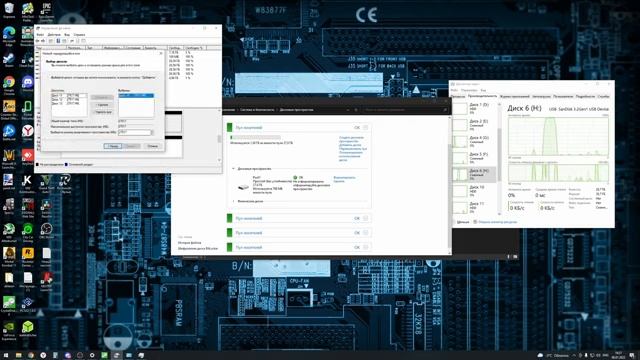Select Диск 2 (E:) in Task Manager list

[x=474, y=125]
